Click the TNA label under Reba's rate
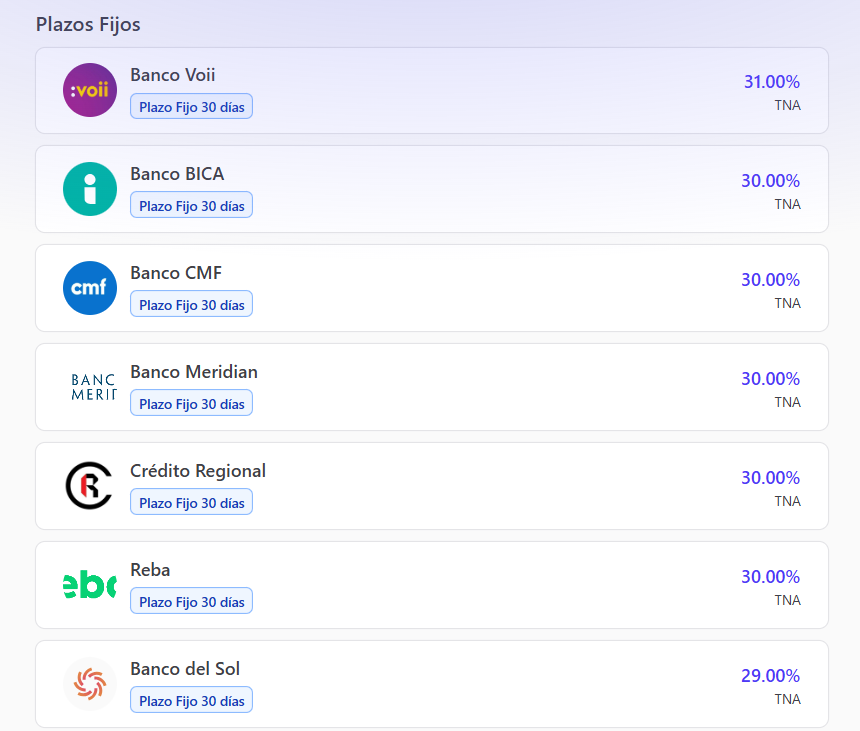Viewport: 860px width, 731px height. click(x=788, y=600)
